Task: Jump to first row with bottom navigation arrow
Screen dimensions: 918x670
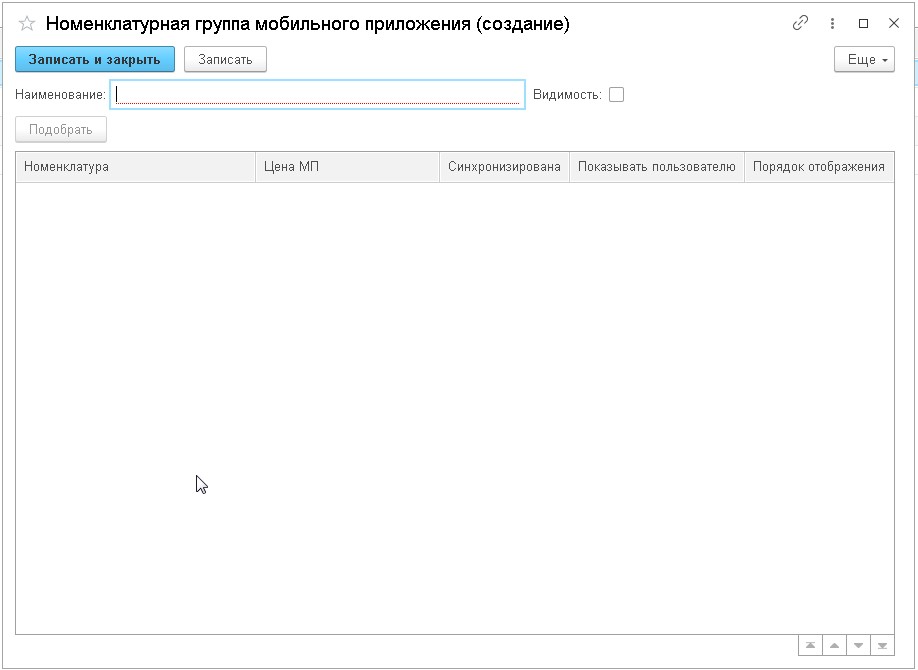Action: (x=810, y=646)
